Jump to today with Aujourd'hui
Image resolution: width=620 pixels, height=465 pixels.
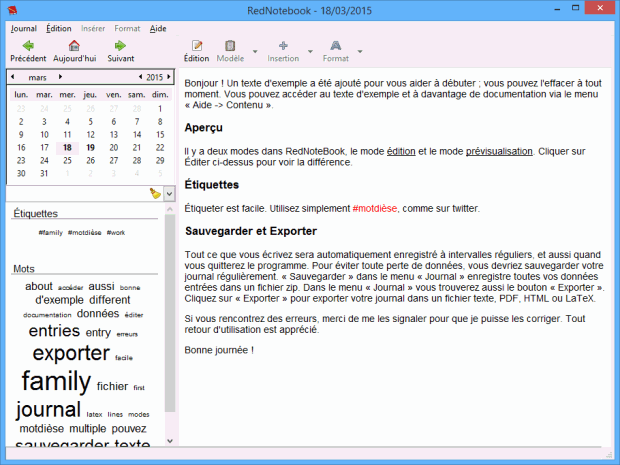tap(74, 51)
